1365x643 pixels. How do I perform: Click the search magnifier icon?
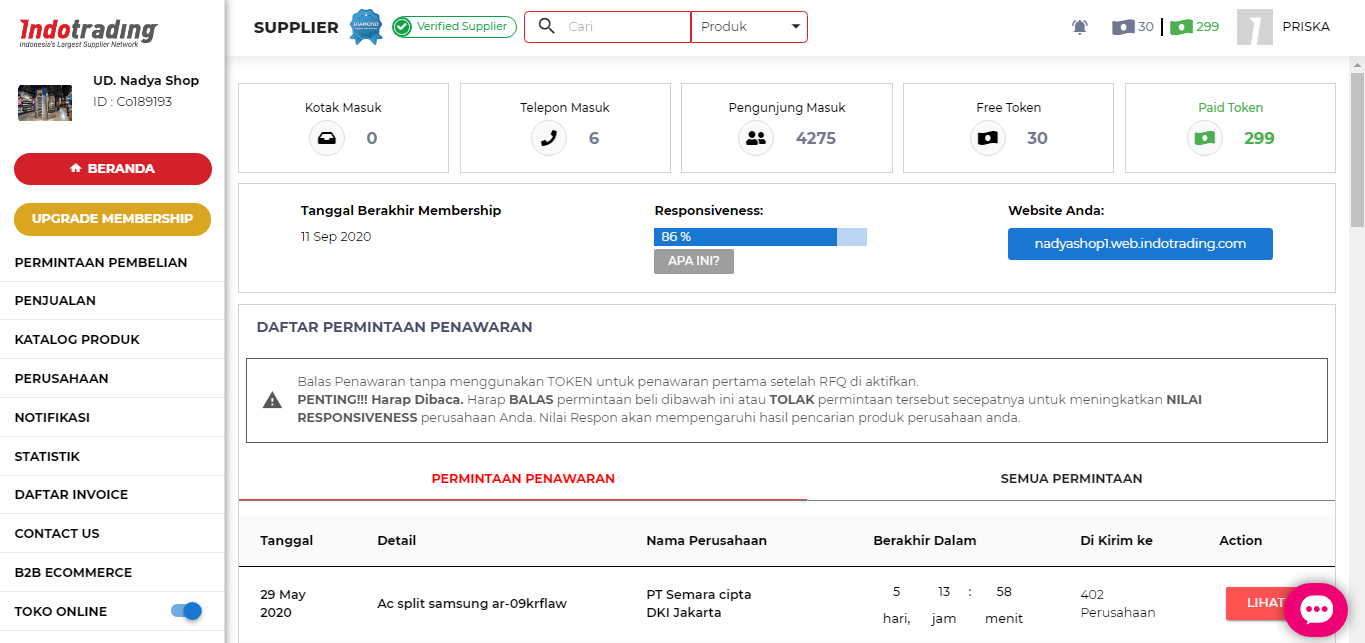tap(546, 26)
